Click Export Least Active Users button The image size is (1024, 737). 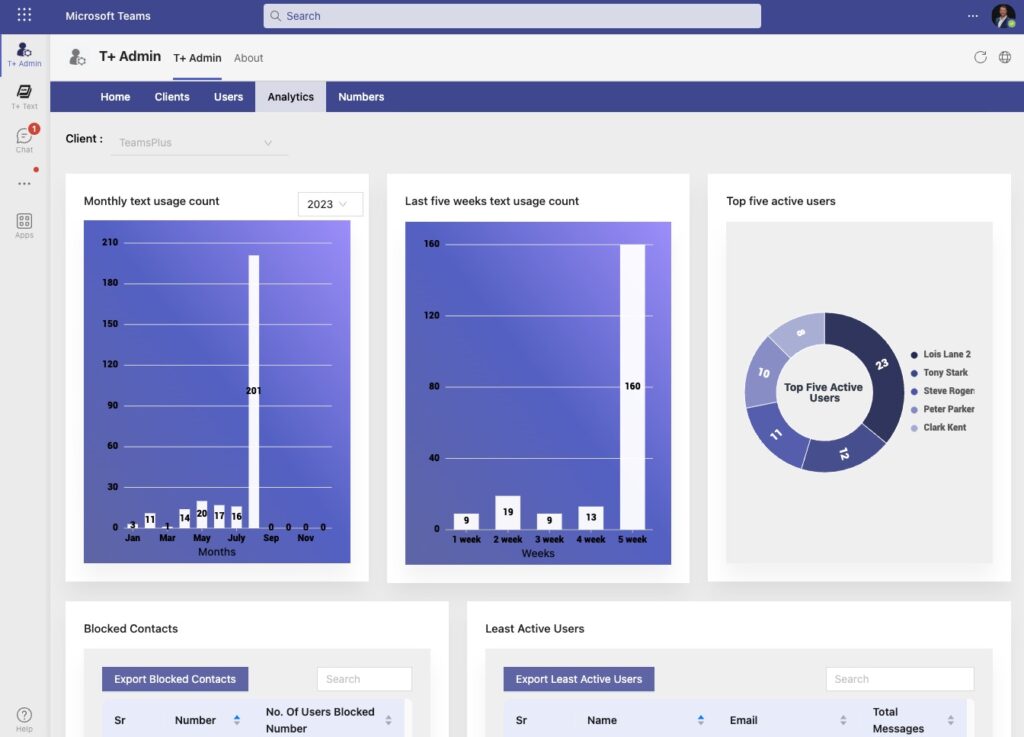pos(578,679)
